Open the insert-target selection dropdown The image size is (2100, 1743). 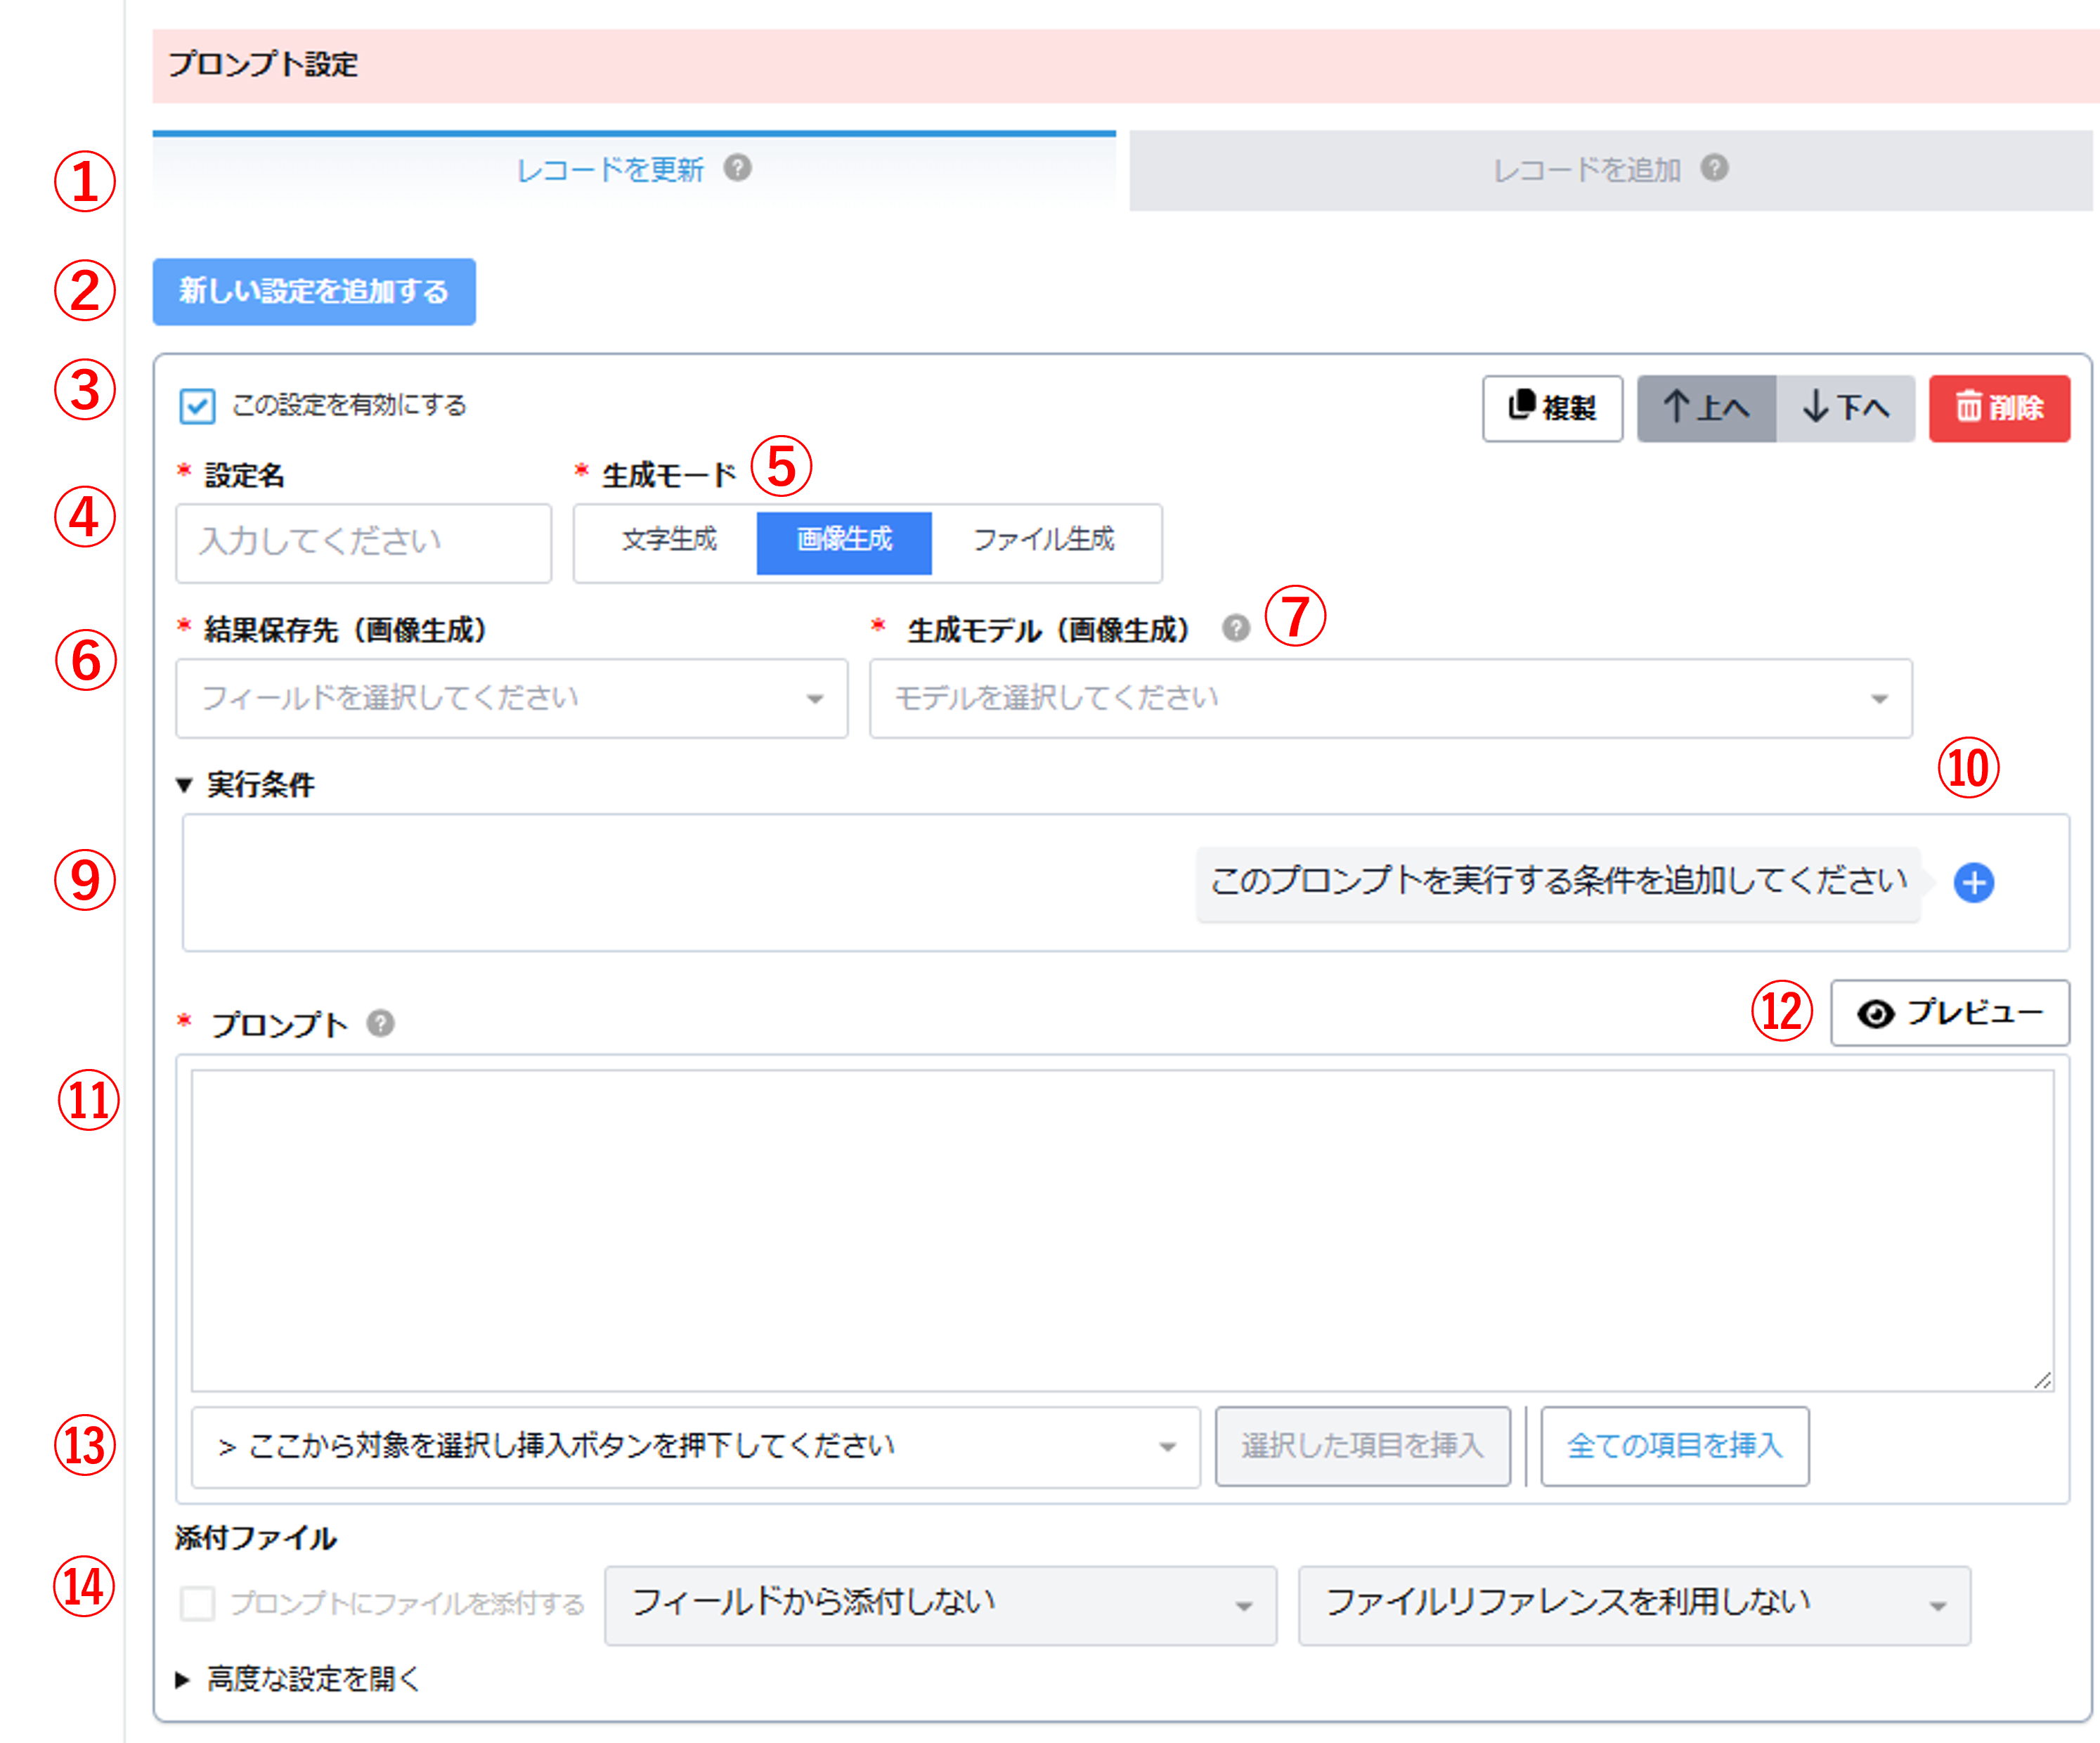tap(696, 1447)
